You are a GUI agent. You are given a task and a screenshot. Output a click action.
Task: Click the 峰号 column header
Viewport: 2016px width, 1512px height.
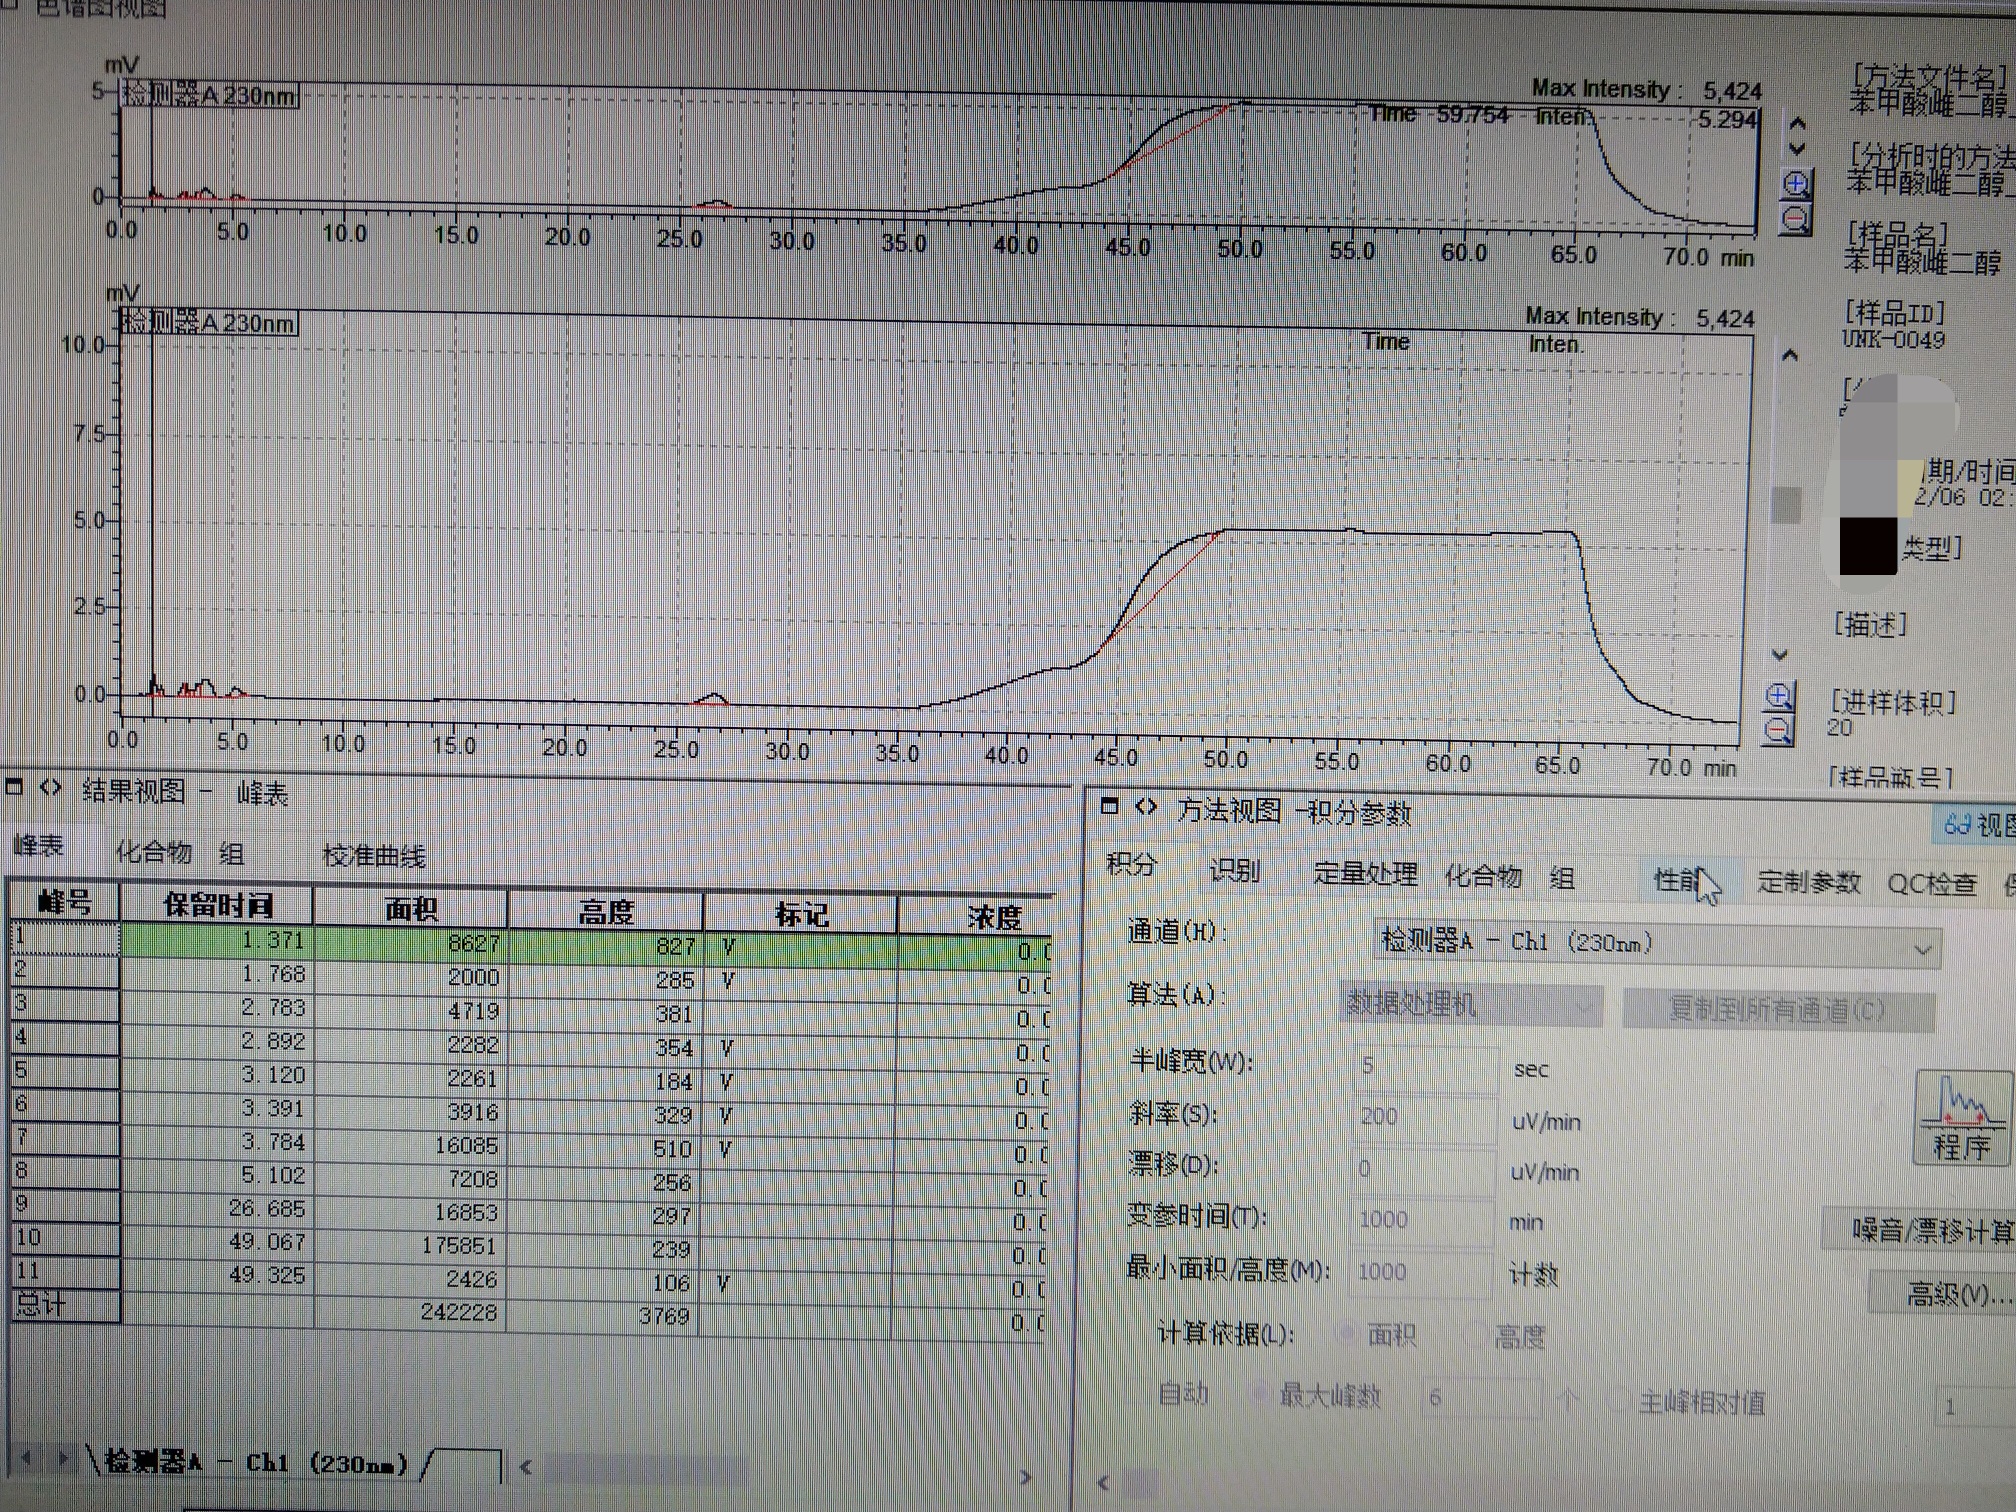tap(65, 902)
